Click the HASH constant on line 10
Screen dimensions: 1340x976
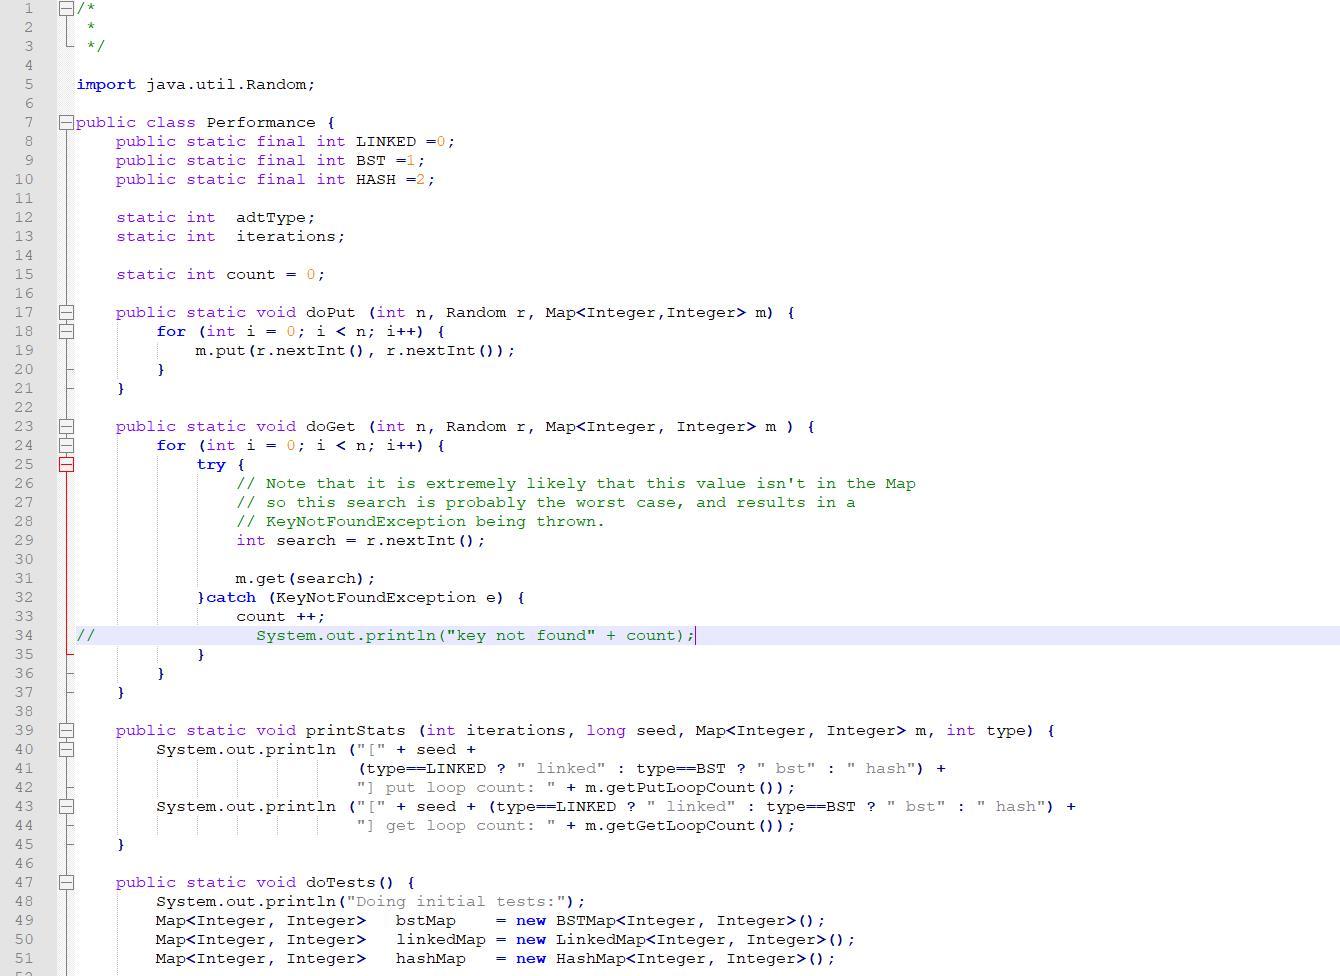coord(378,179)
